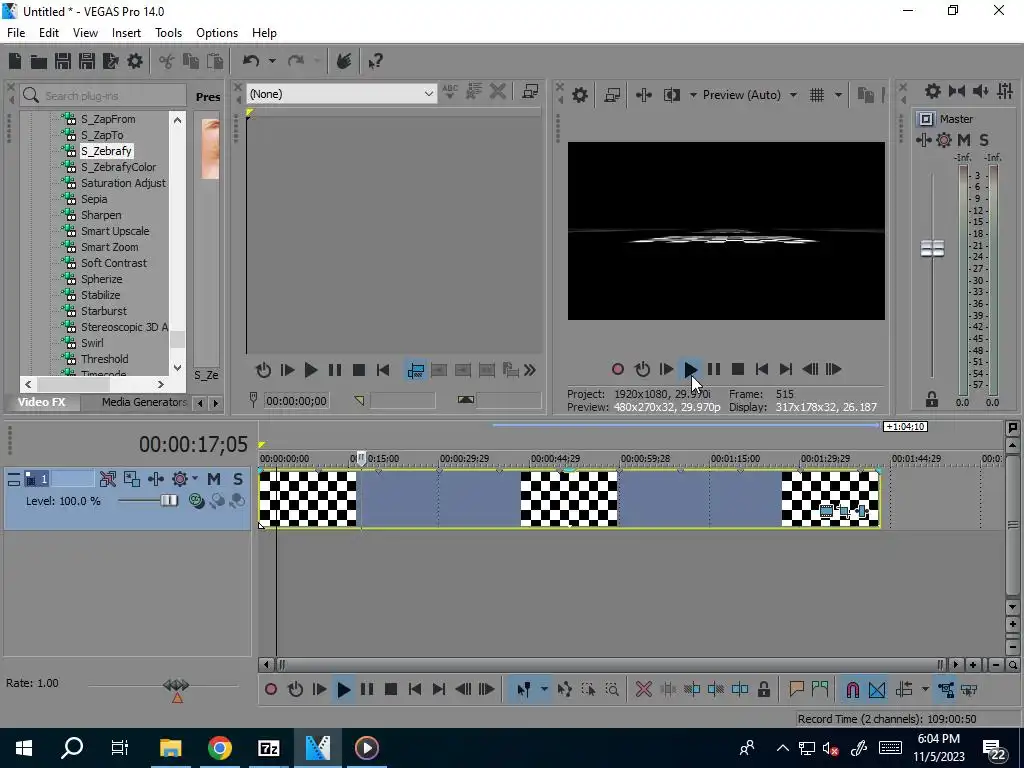Open project Properties gear in main toolbar

pos(135,61)
